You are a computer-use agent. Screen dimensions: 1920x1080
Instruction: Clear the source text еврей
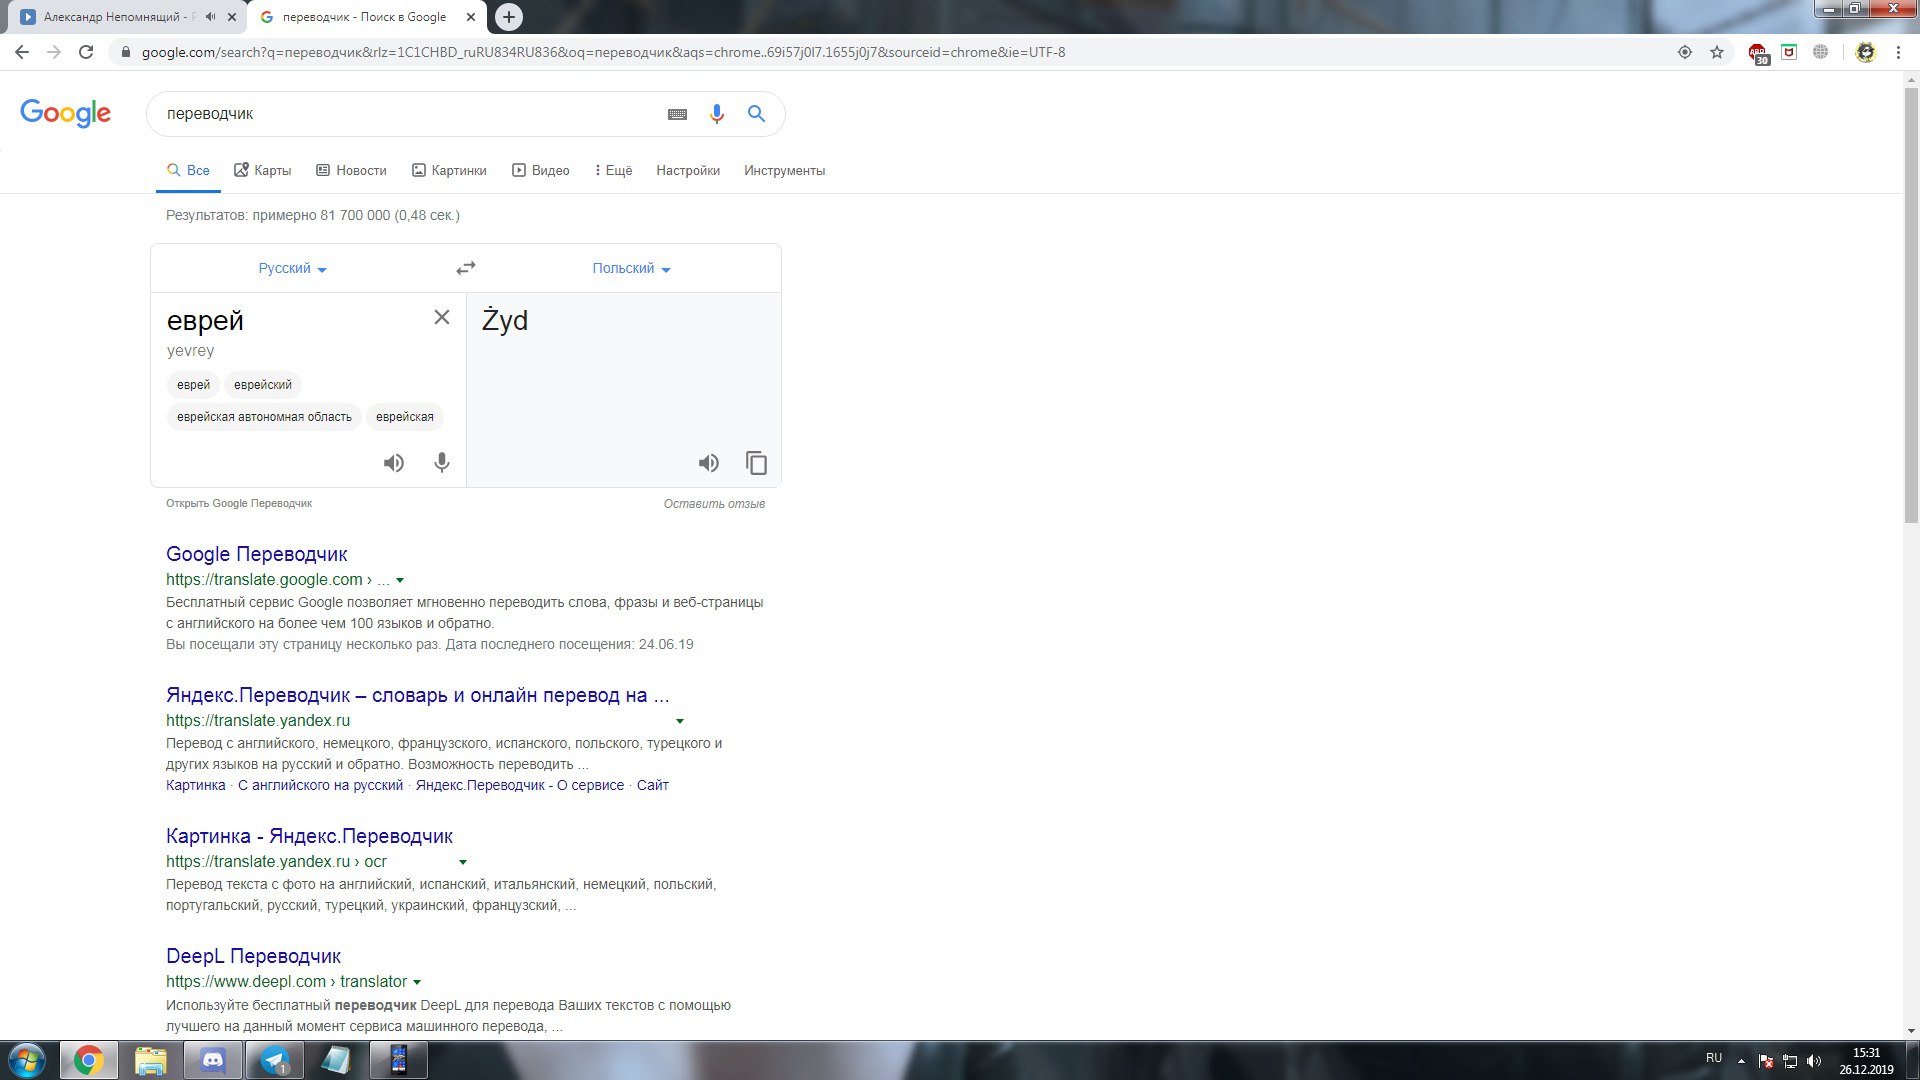441,317
